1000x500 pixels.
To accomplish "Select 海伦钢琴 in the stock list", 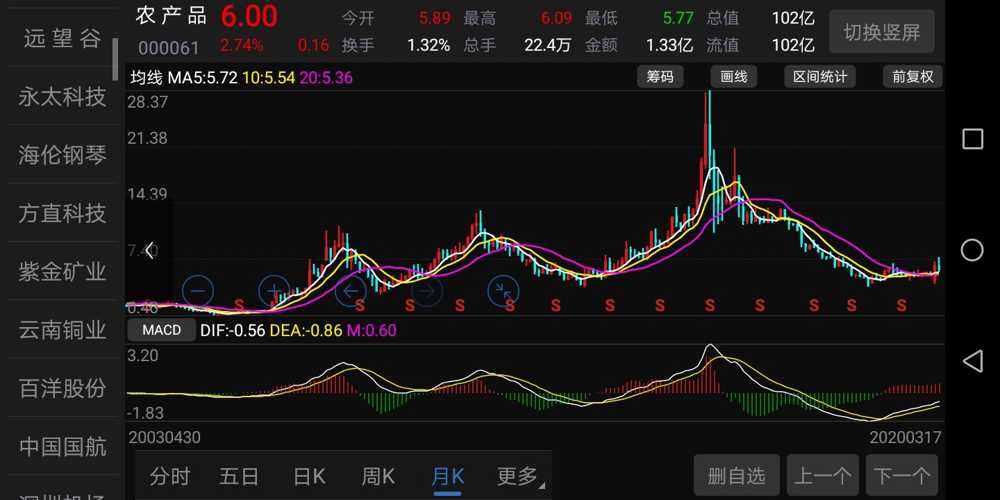I will click(62, 155).
